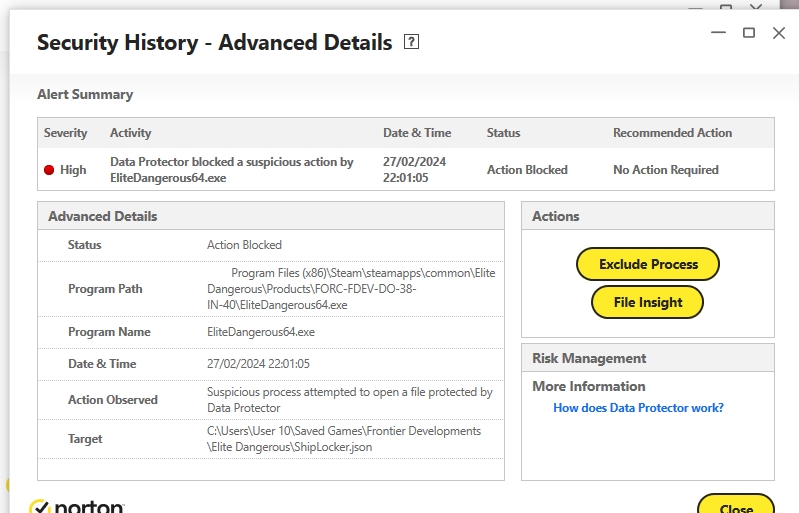
Task: Click the Advanced Details panel header
Action: coord(271,216)
